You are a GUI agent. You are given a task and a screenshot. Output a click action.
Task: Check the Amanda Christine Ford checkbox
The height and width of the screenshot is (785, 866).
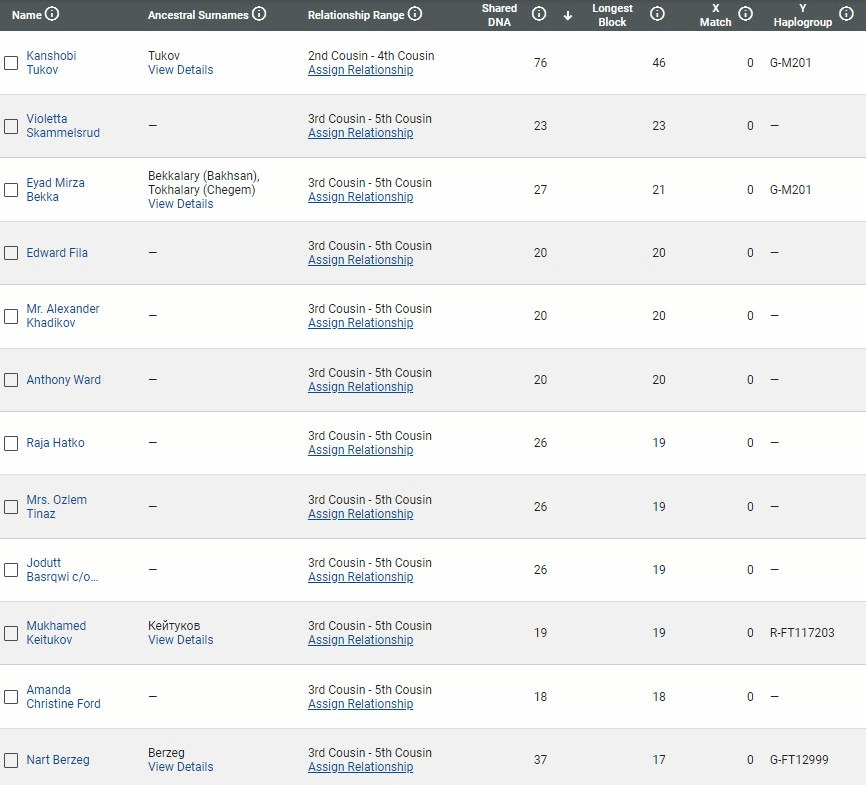point(11,697)
